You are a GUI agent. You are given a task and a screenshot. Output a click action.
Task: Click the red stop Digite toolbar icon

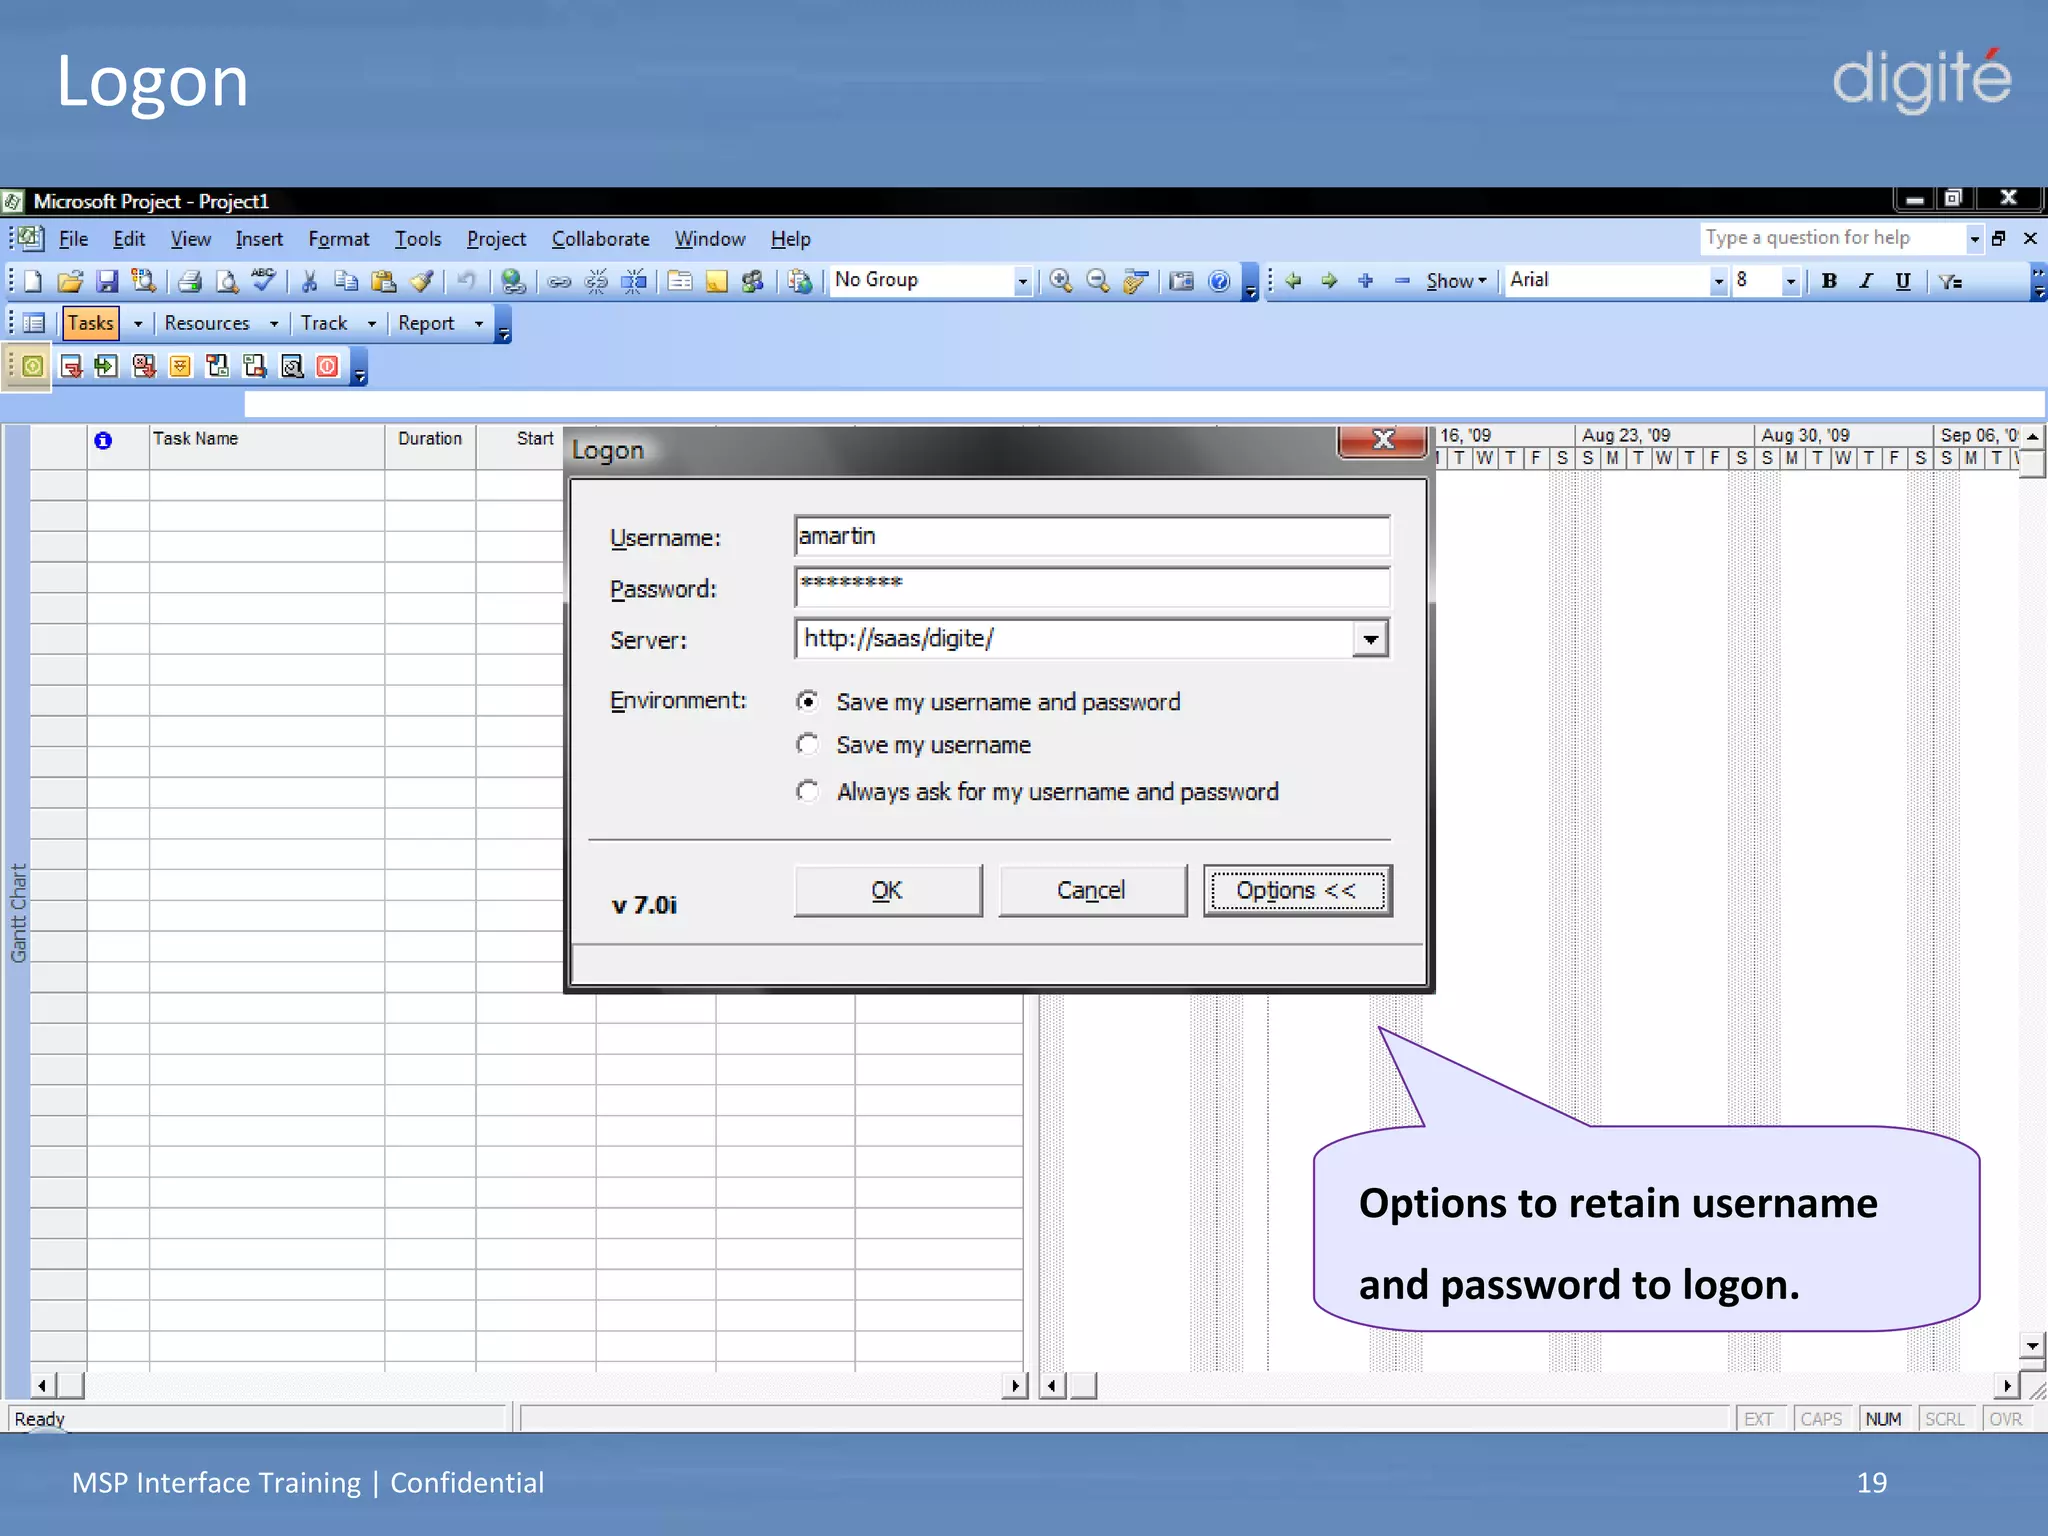coord(328,366)
